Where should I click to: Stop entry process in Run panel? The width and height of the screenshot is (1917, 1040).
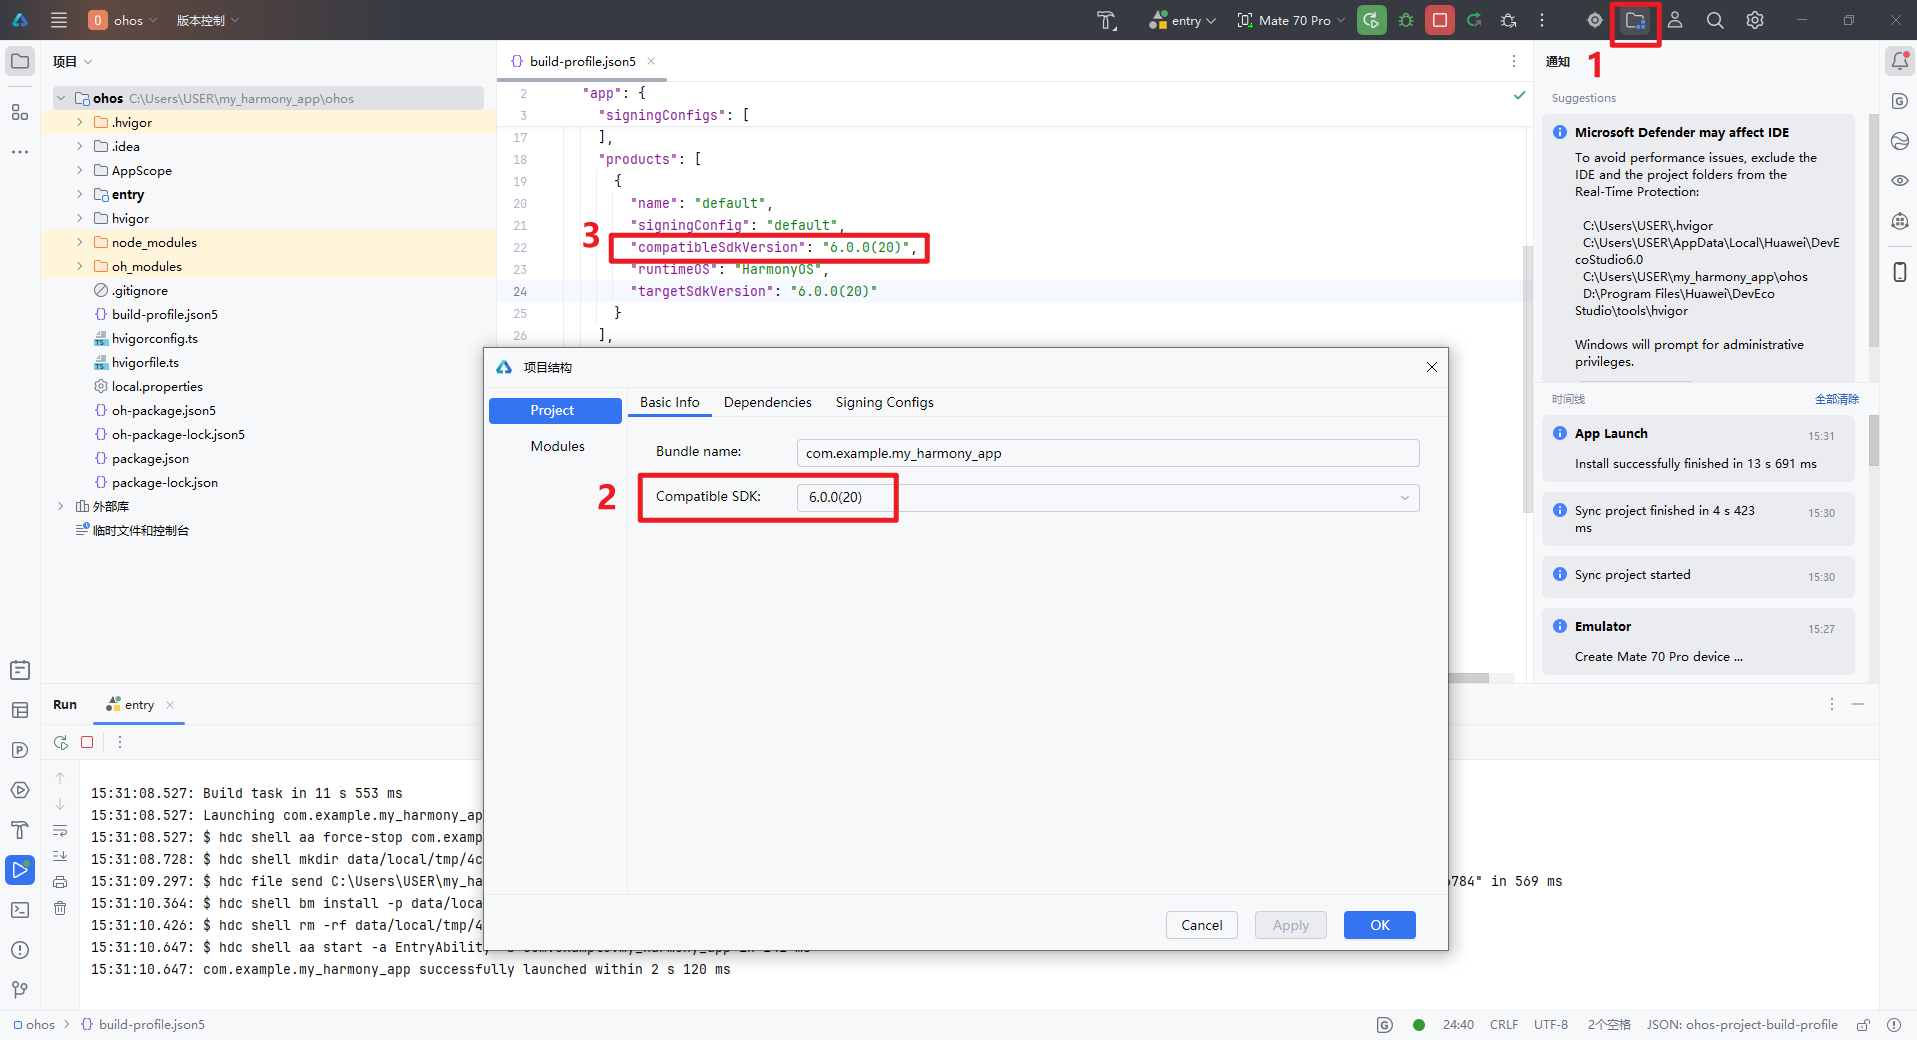(87, 742)
